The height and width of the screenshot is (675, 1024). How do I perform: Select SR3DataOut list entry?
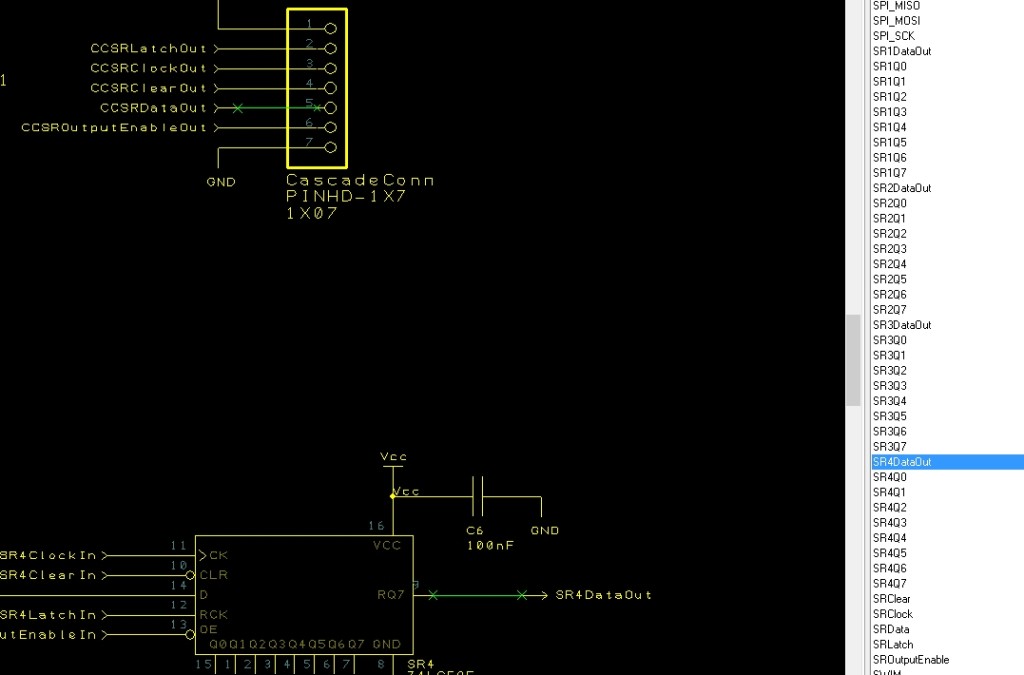coord(902,325)
